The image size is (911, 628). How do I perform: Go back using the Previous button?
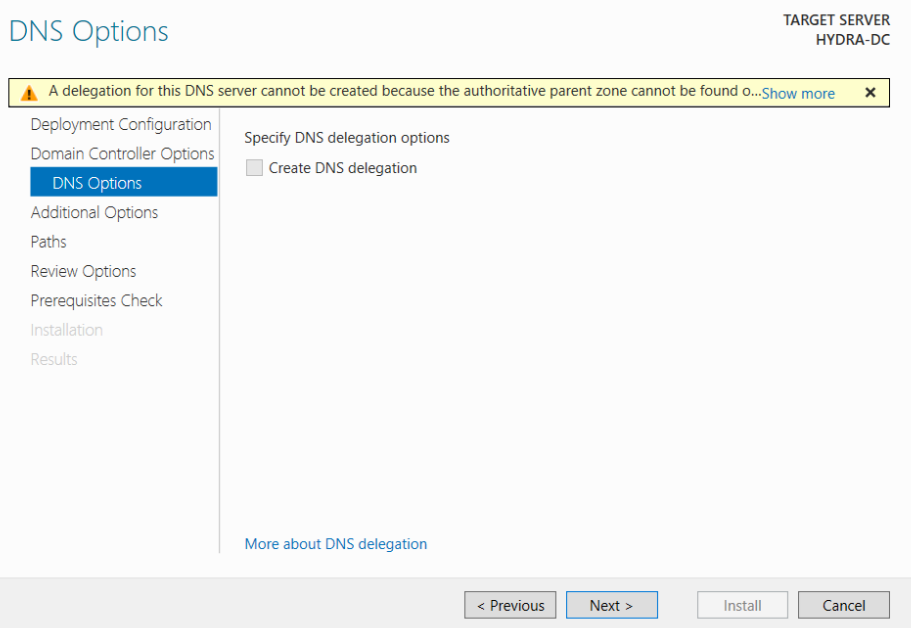510,604
